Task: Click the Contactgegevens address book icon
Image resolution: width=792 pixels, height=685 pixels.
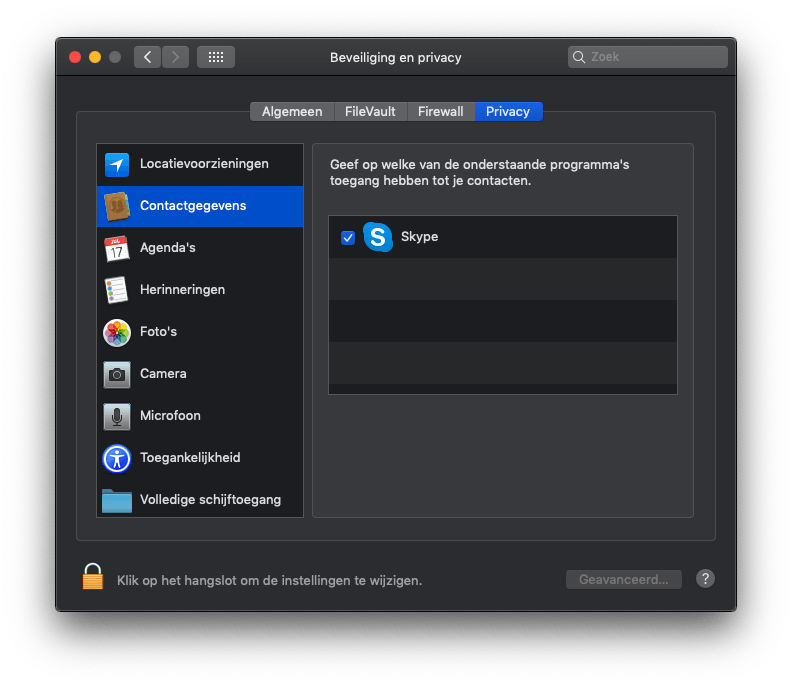Action: point(117,206)
